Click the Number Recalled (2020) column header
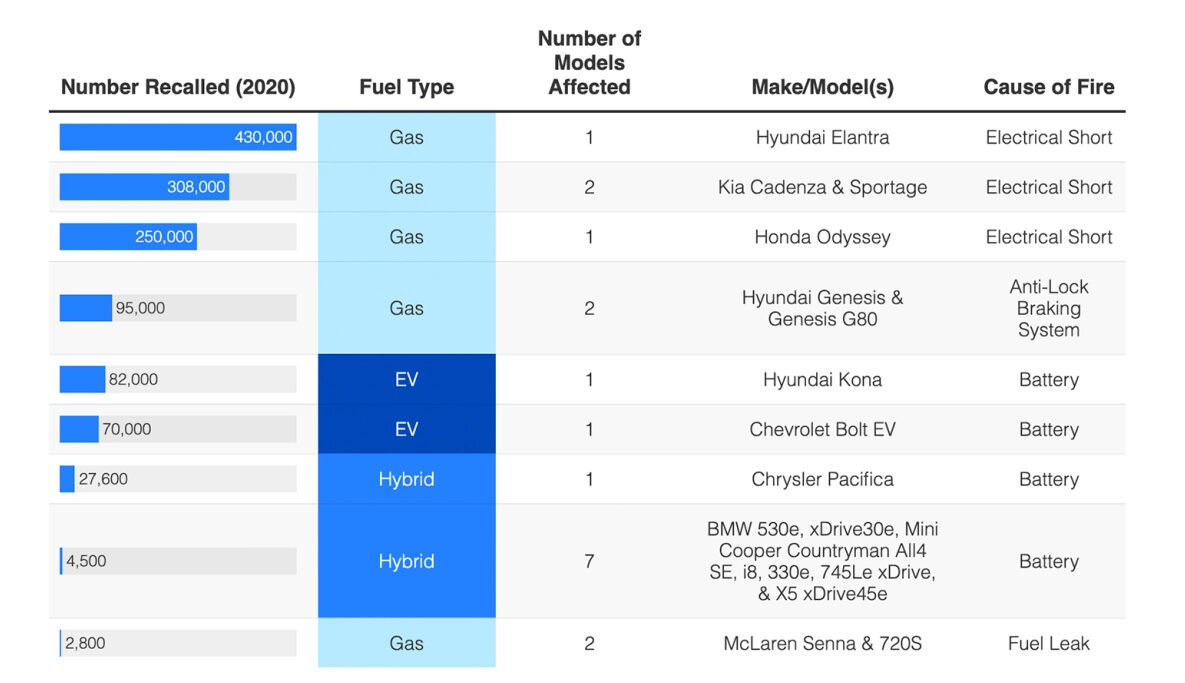1185x683 pixels. [x=178, y=87]
